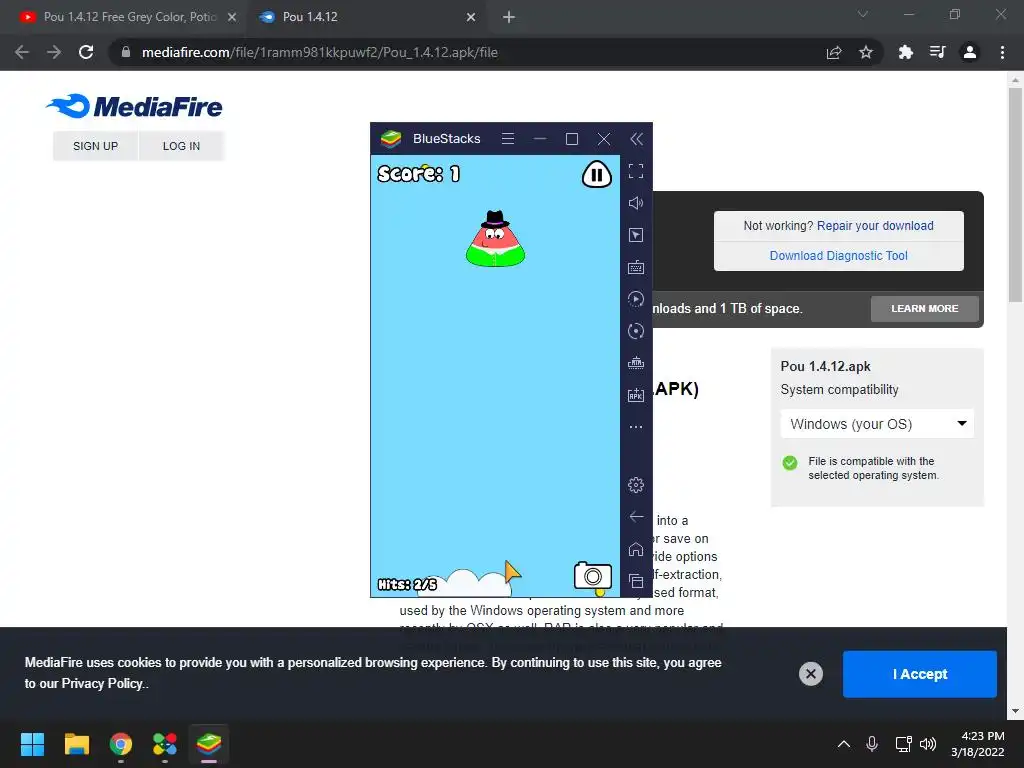The image size is (1024, 768).
Task: Select the MediaFire Pou 1.4.12 tab
Action: 366,17
